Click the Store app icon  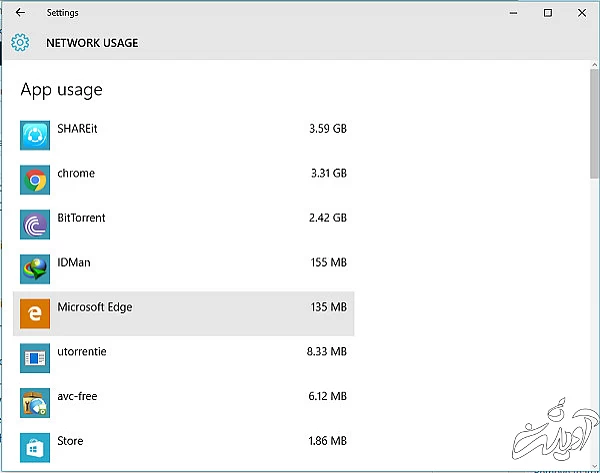tap(35, 446)
